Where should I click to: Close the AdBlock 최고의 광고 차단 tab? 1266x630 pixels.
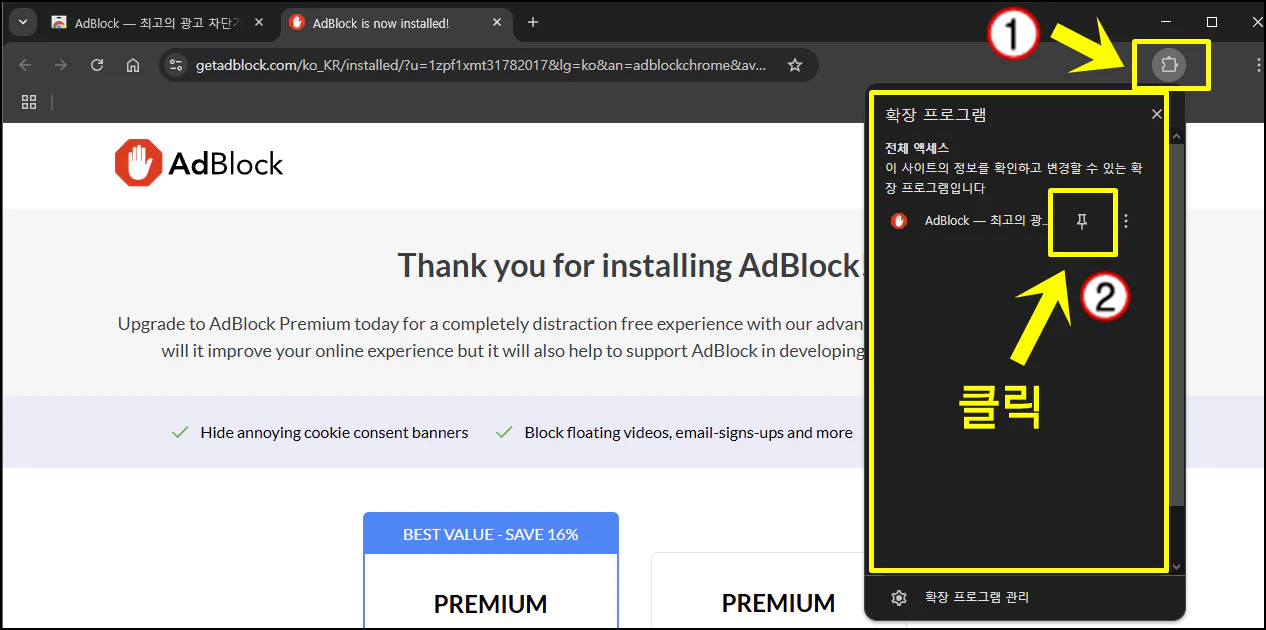tap(258, 23)
